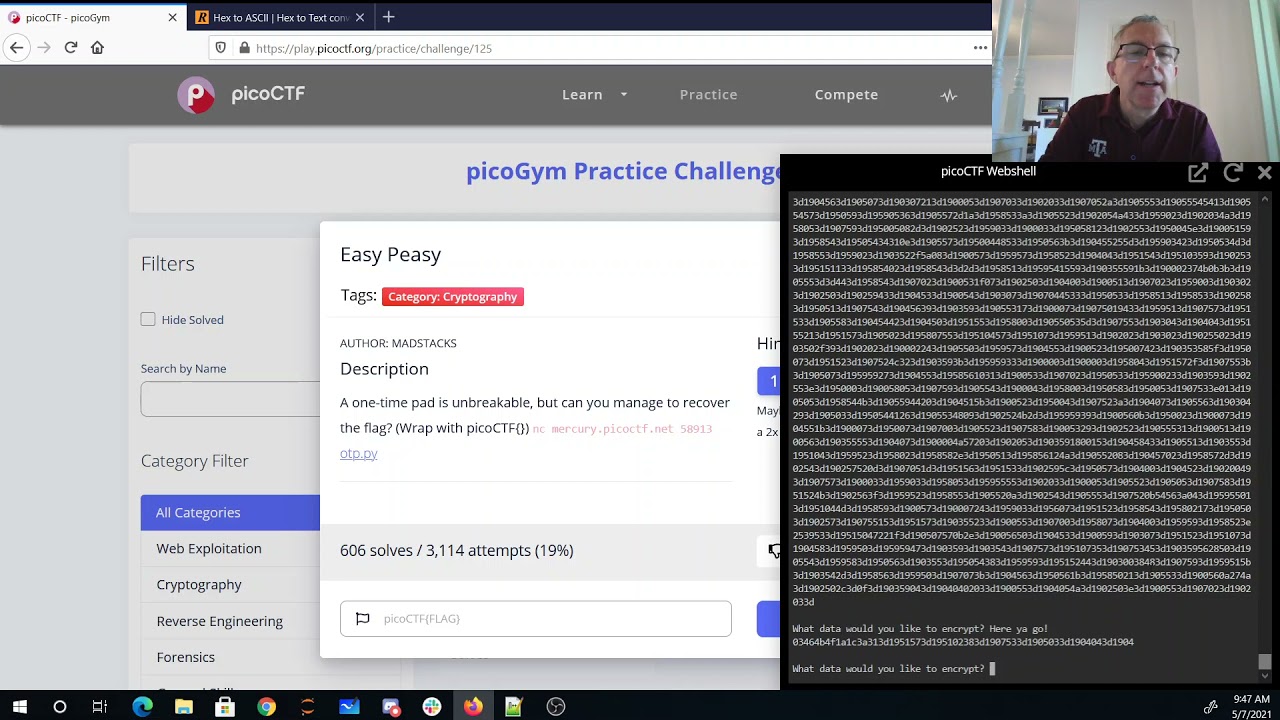Open the Compete menu item
Image resolution: width=1280 pixels, height=720 pixels.
(846, 94)
